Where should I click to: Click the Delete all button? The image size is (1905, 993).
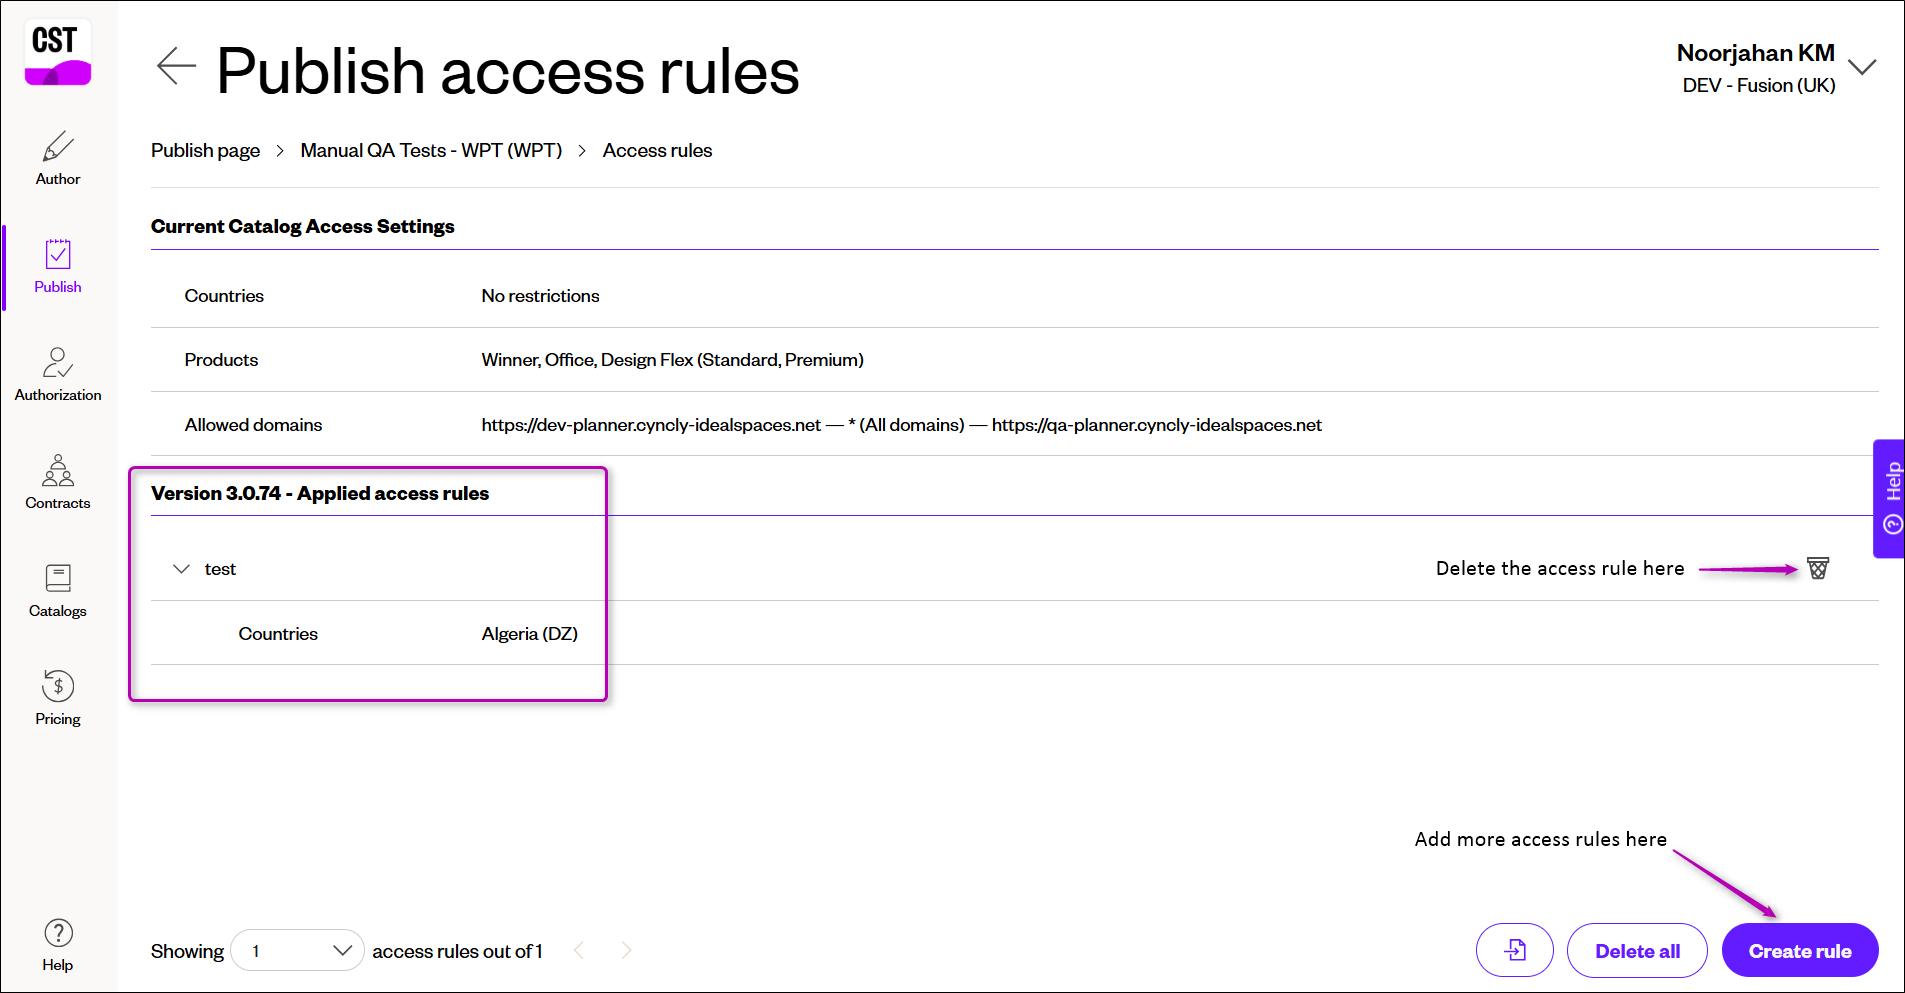point(1637,950)
